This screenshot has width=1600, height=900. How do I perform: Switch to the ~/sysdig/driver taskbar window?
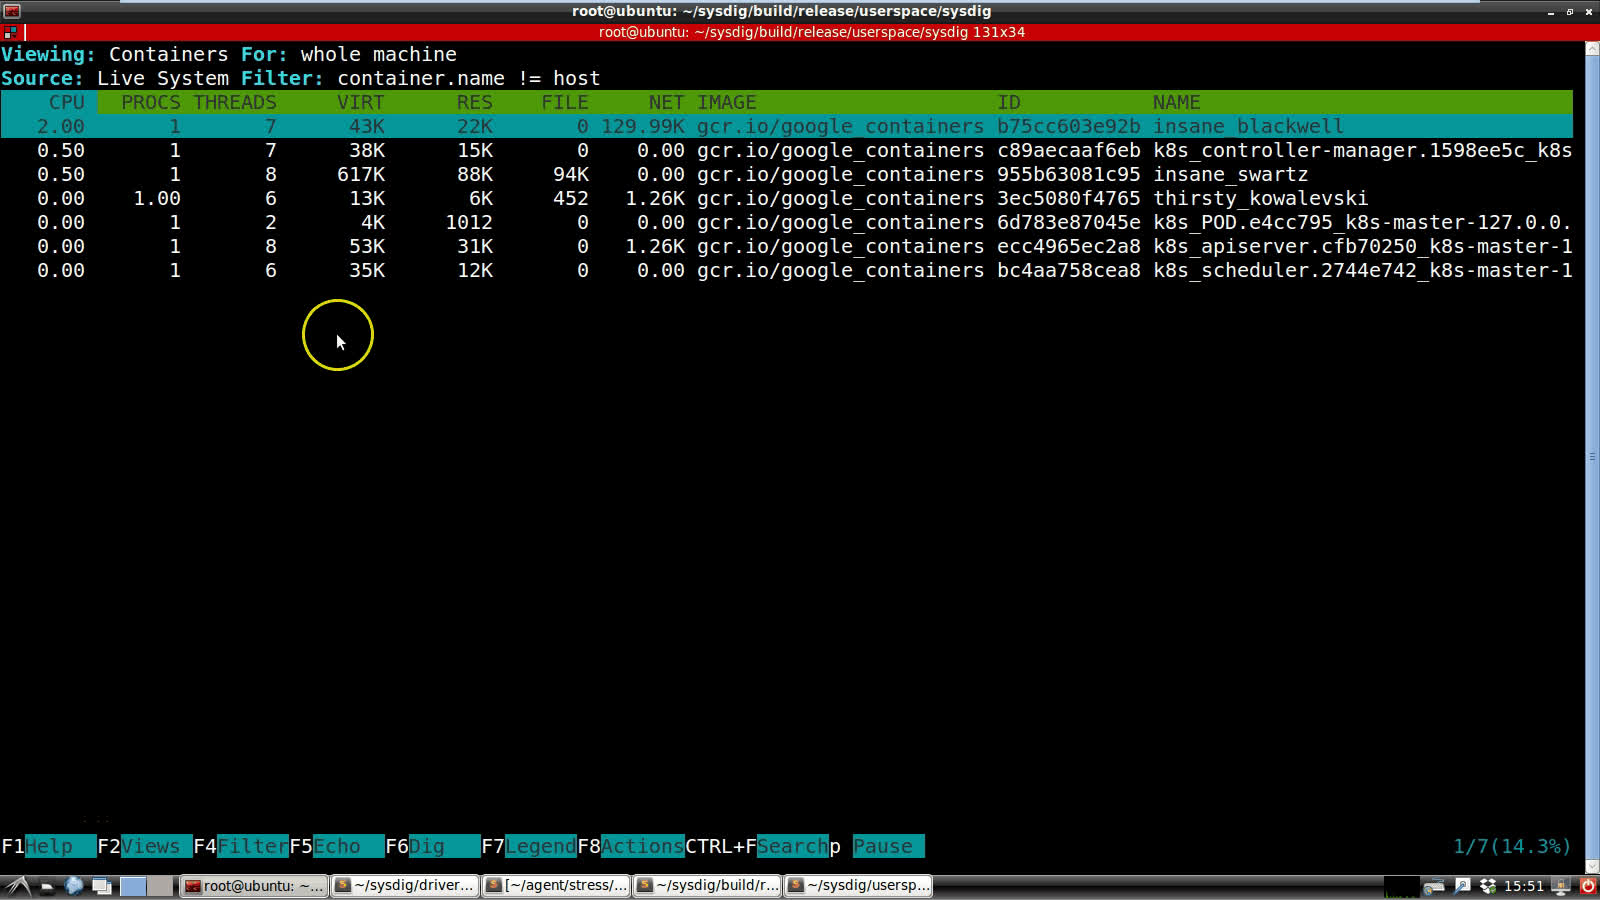405,886
